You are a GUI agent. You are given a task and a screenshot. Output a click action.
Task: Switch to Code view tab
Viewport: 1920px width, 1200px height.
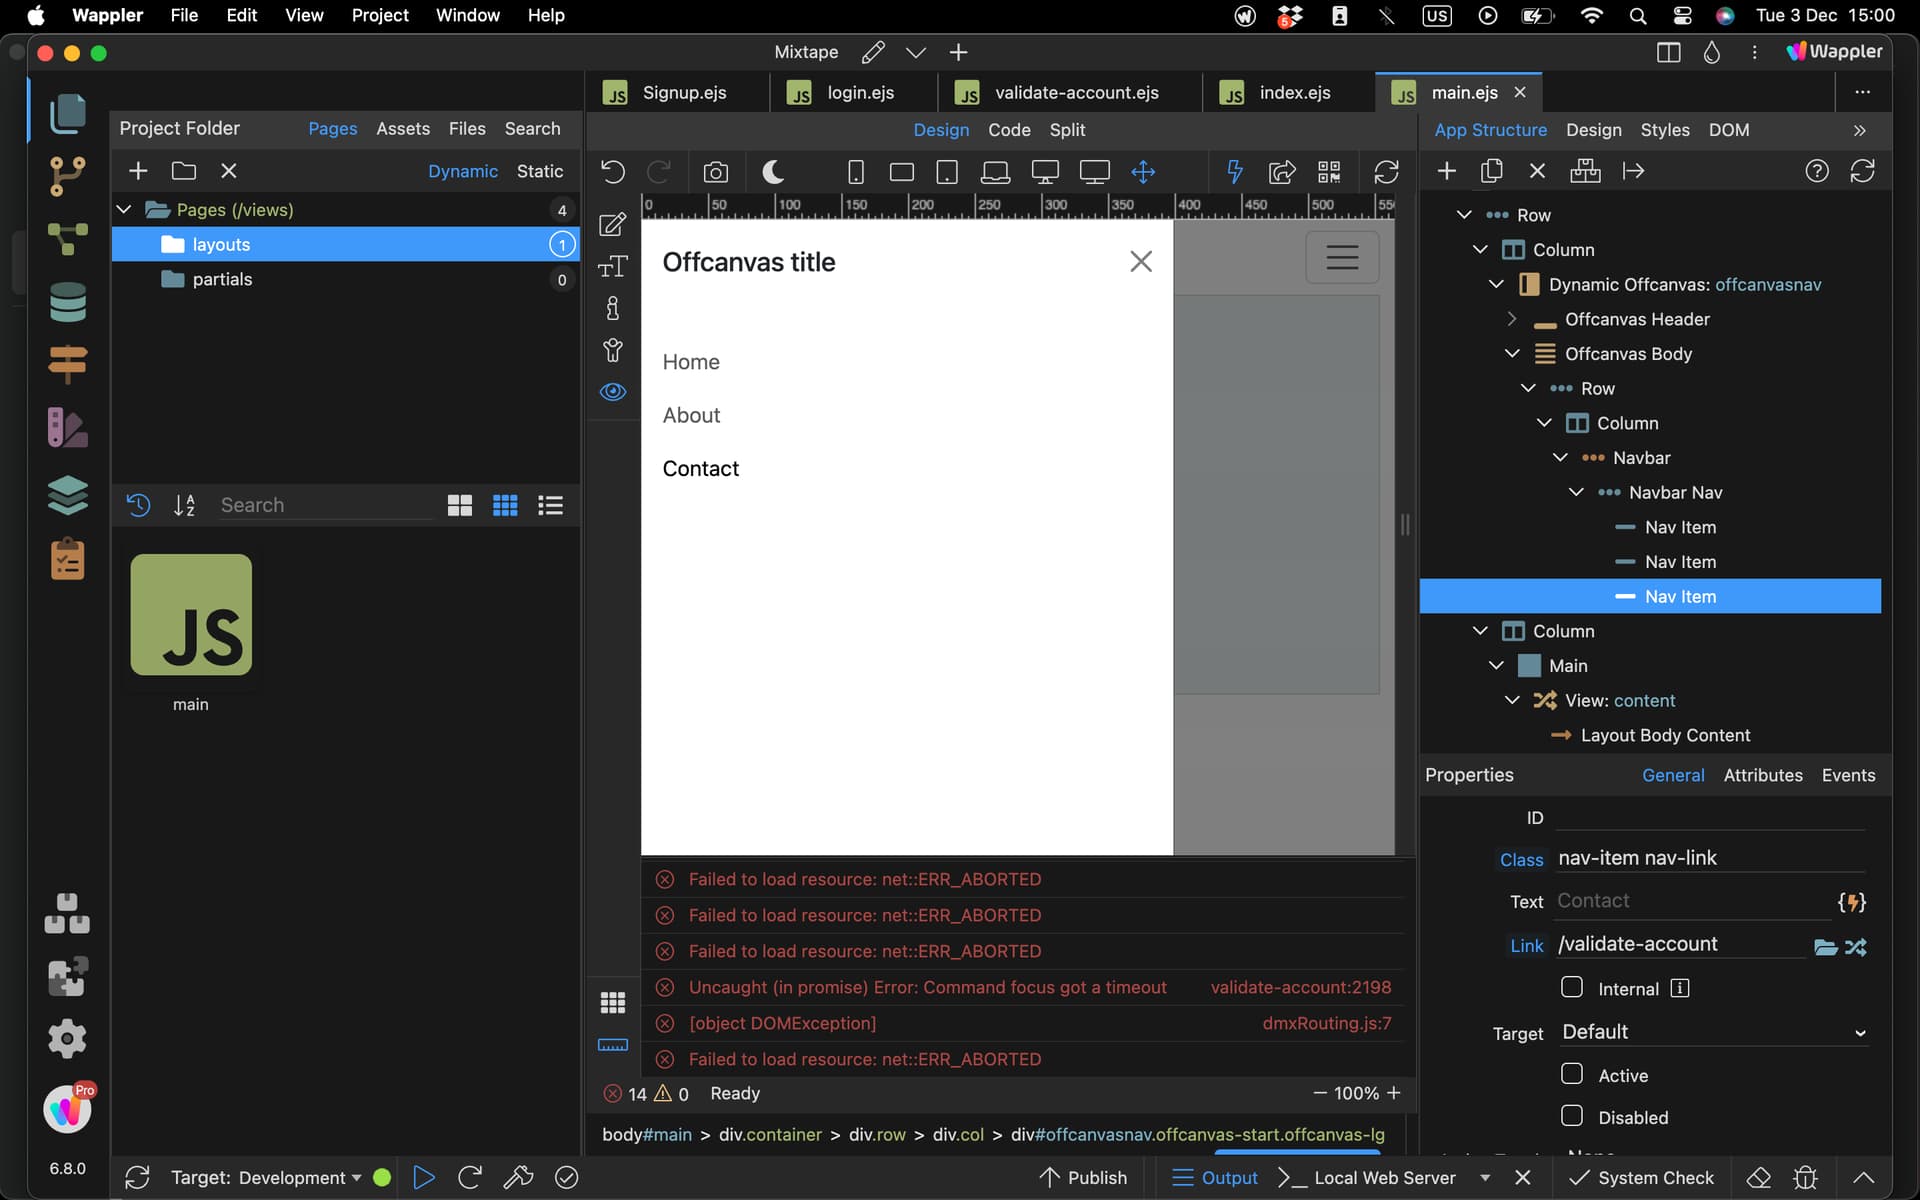coord(1009,130)
